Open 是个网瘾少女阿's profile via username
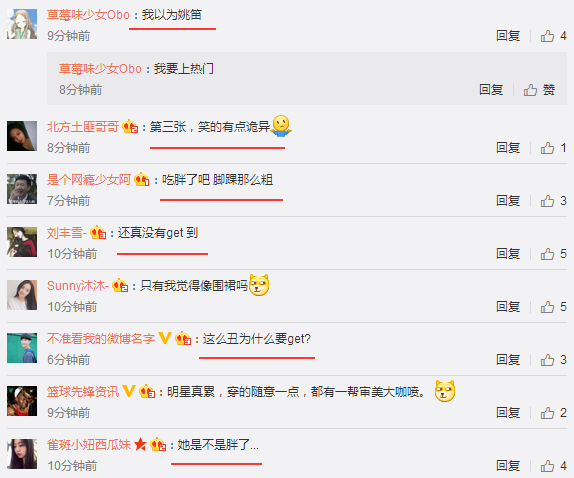 coord(89,180)
